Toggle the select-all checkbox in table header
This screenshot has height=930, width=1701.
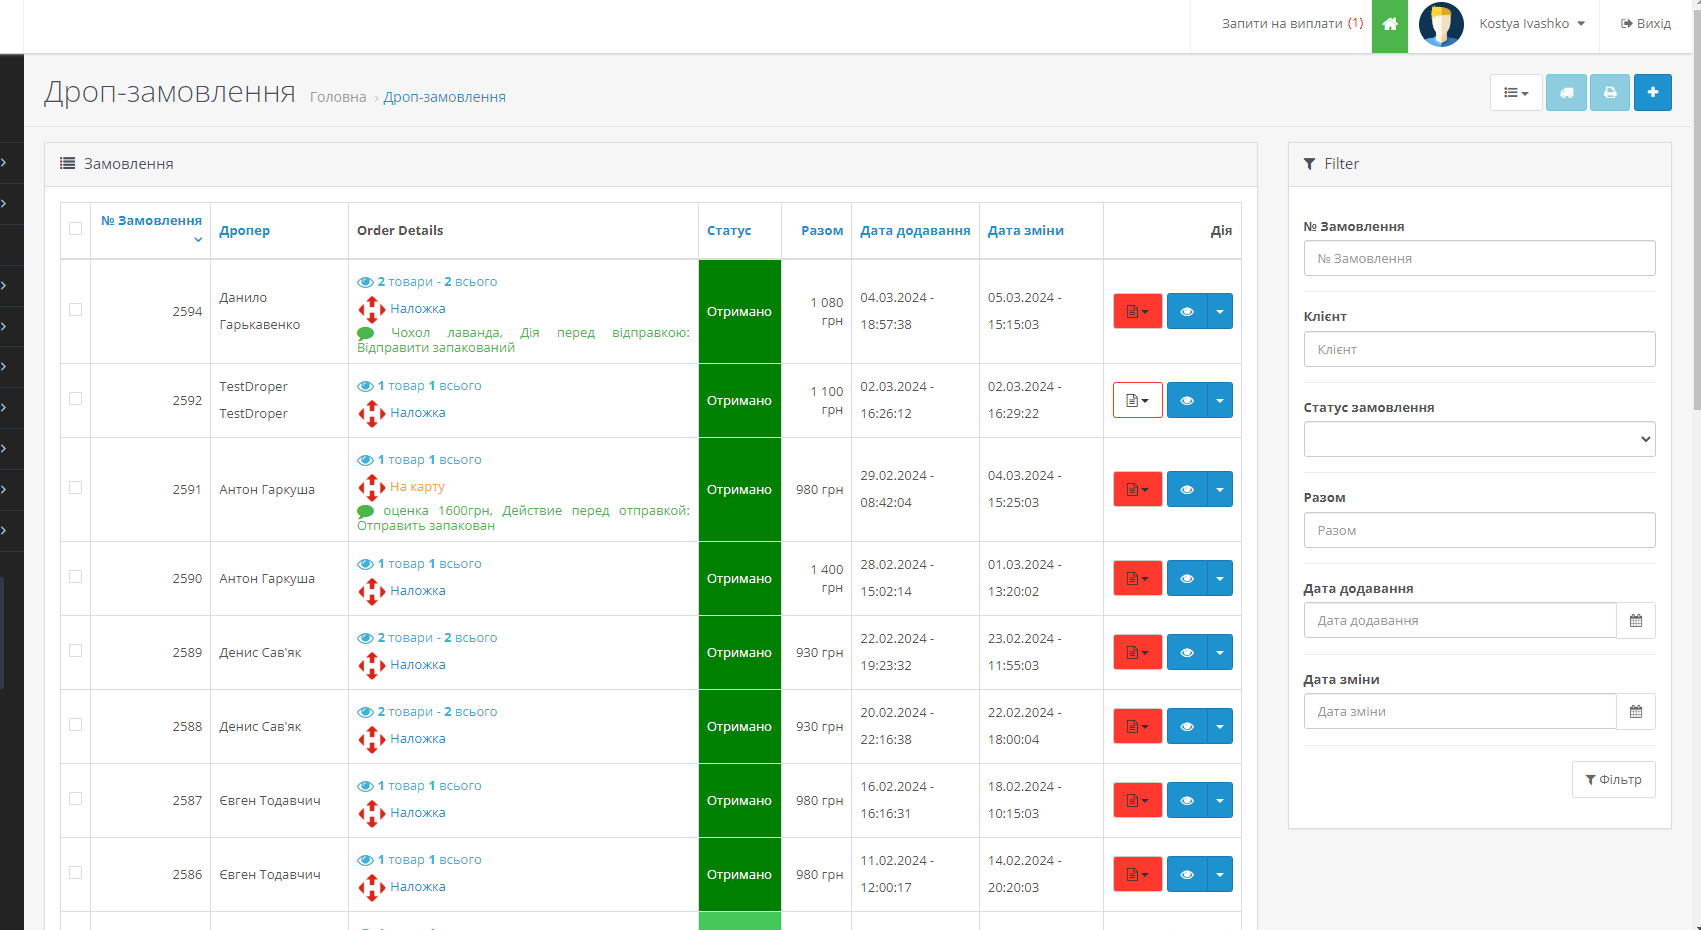point(75,229)
